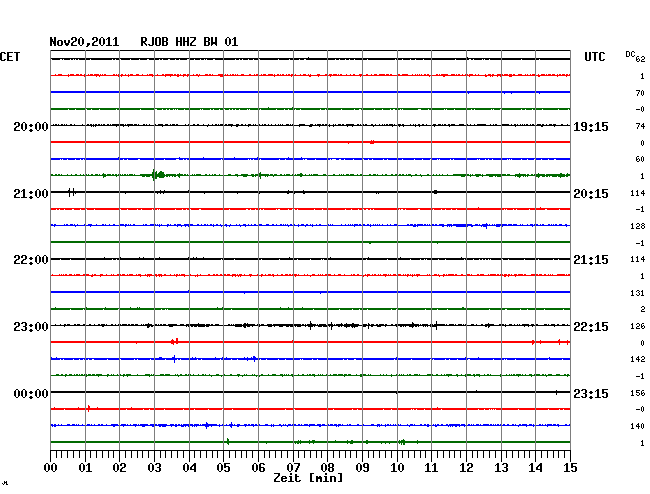This screenshot has height=494, width=650.
Task: Click the Zeit [min] axis title
Action: pos(308,478)
